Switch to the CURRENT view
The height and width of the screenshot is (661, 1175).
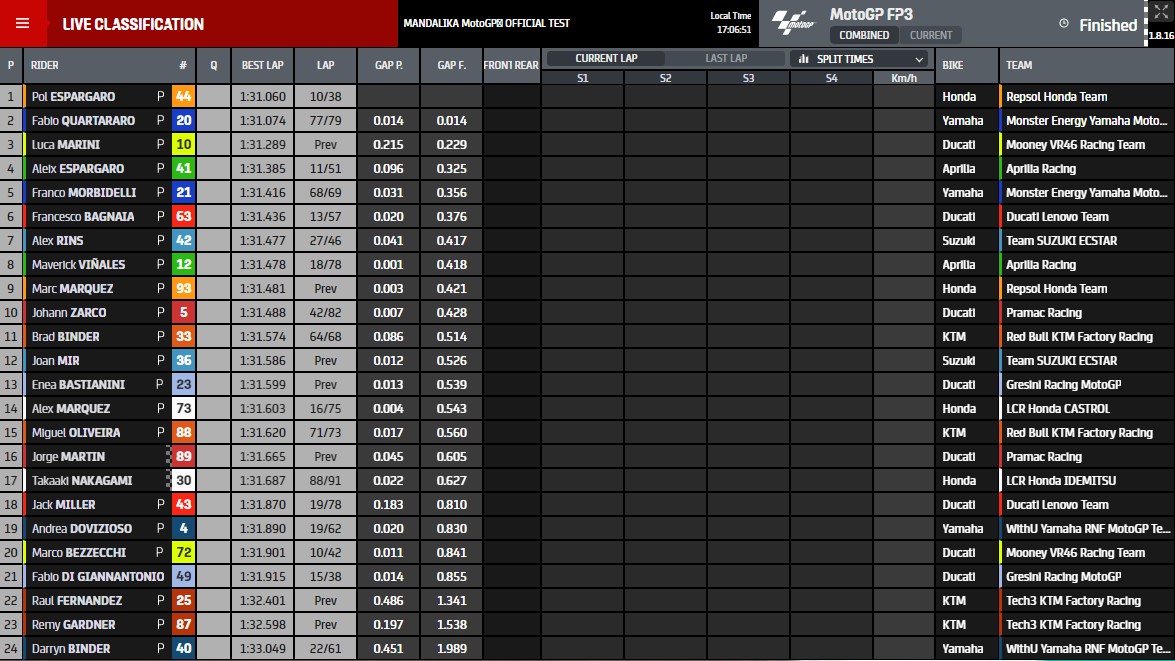click(x=931, y=35)
